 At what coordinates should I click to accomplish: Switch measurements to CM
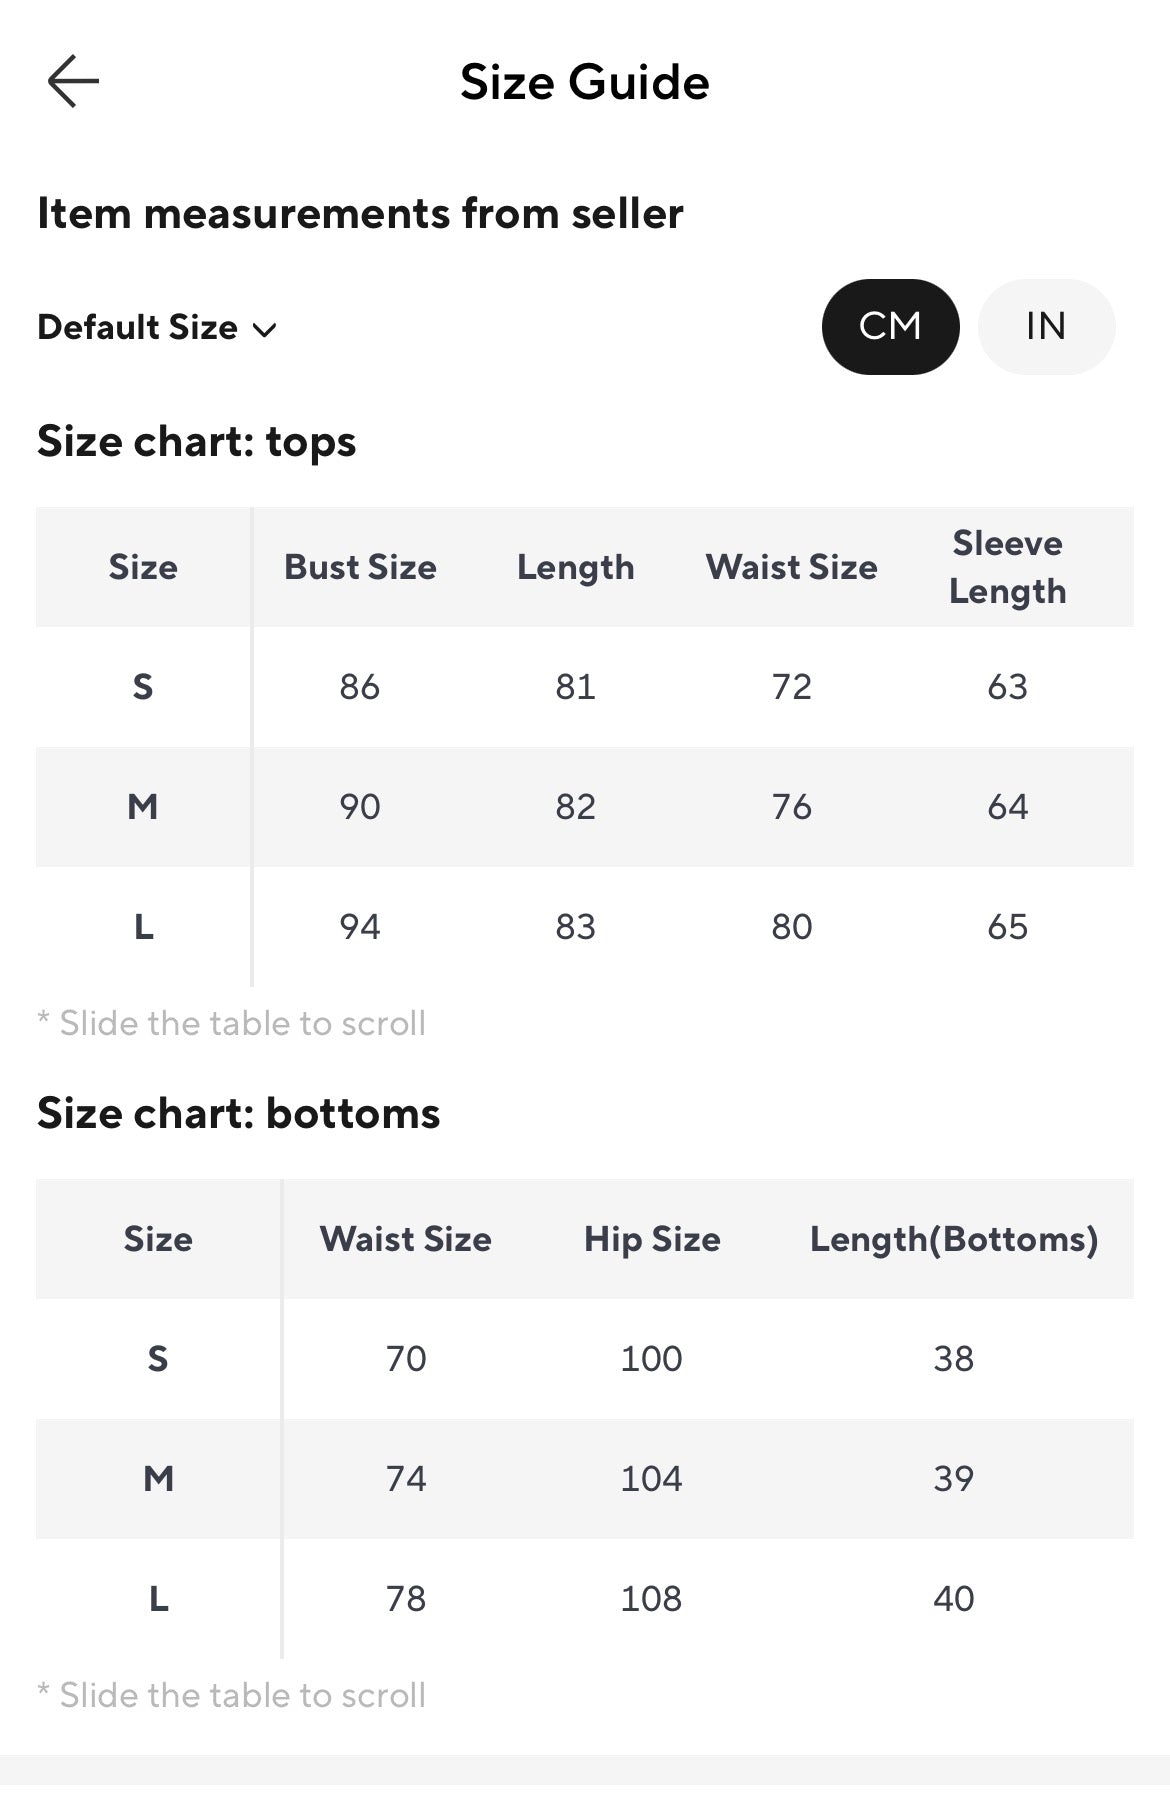[890, 326]
